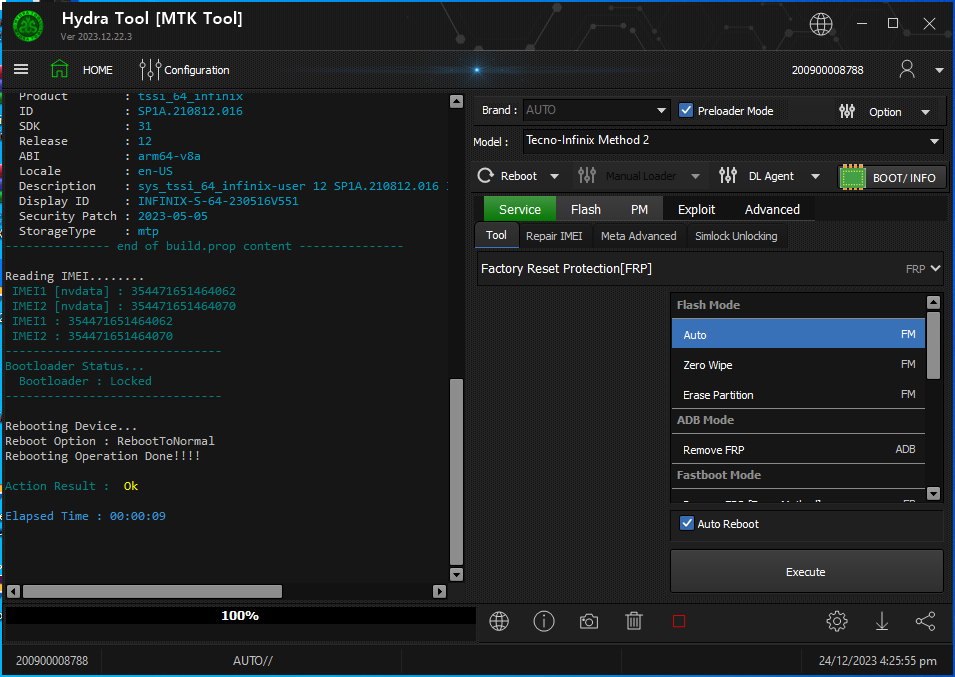This screenshot has height=677, width=955.
Task: Select the Meta Advanced sub-tab
Action: (x=638, y=236)
